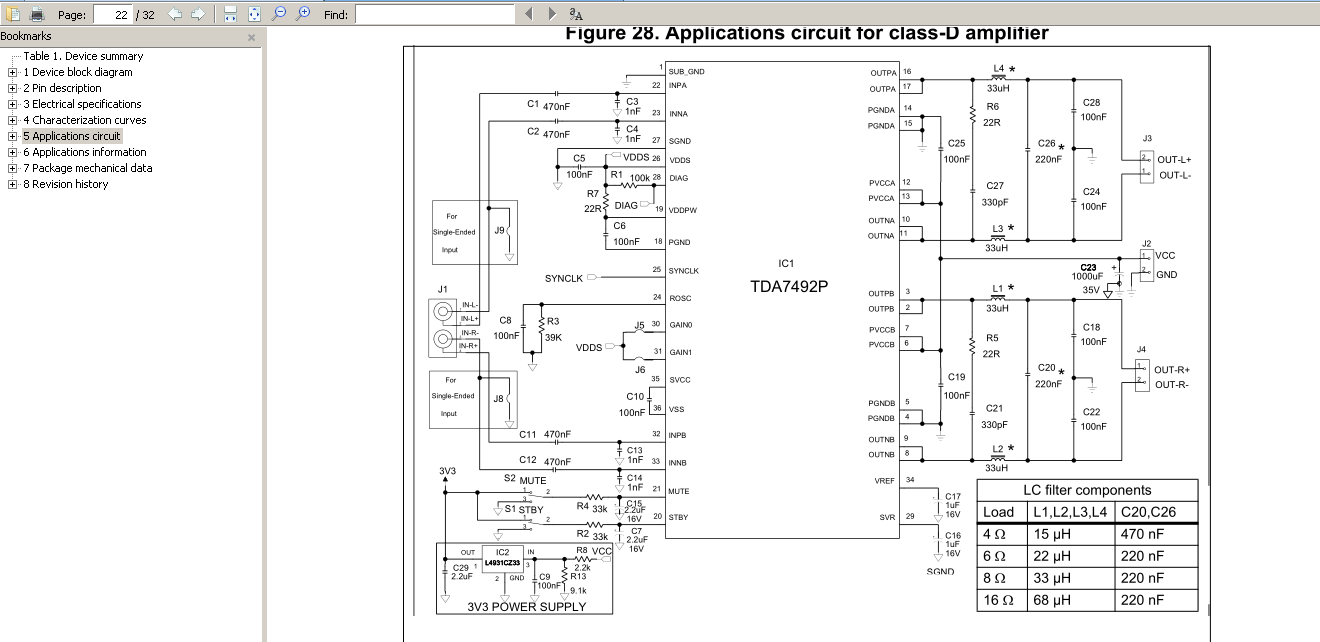
Task: Toggle match case search option
Action: click(x=576, y=14)
